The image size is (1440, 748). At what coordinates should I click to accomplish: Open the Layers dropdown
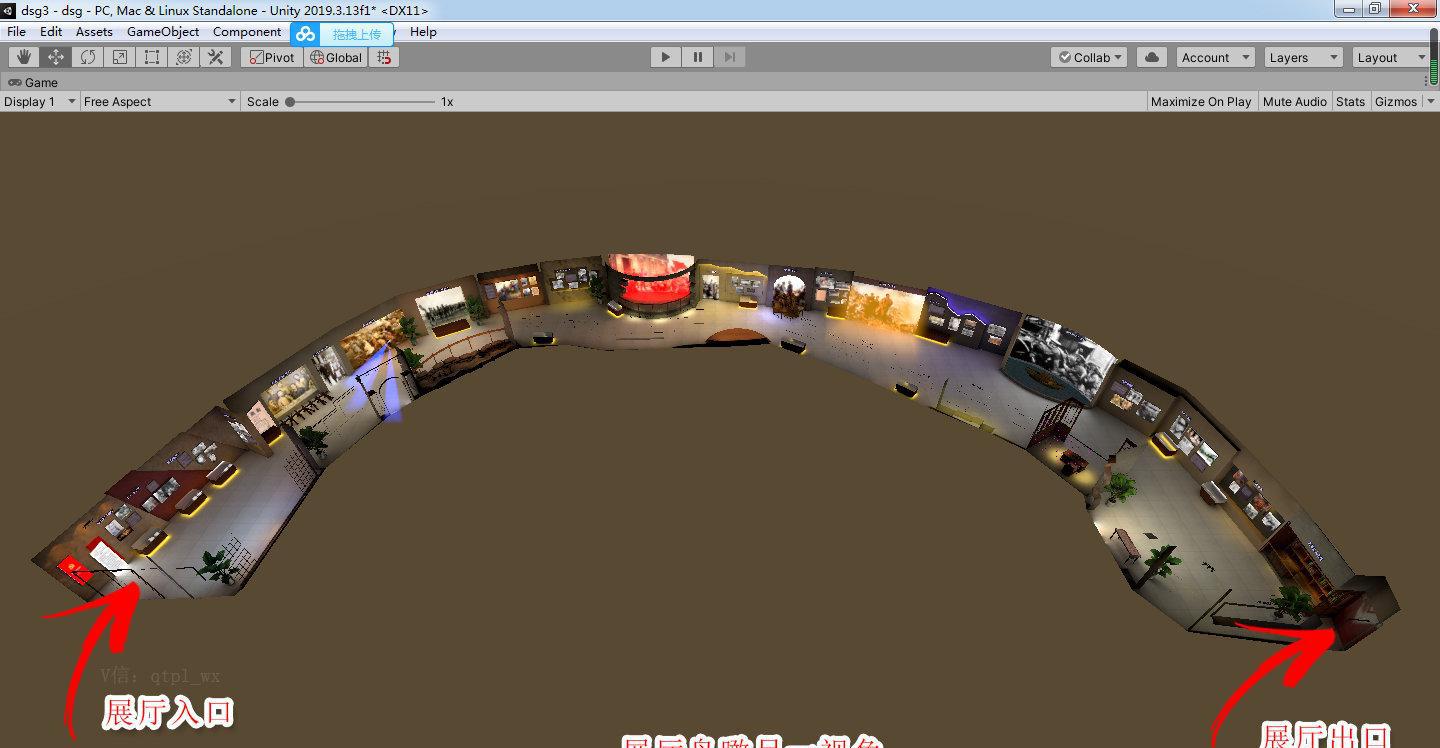(1303, 57)
